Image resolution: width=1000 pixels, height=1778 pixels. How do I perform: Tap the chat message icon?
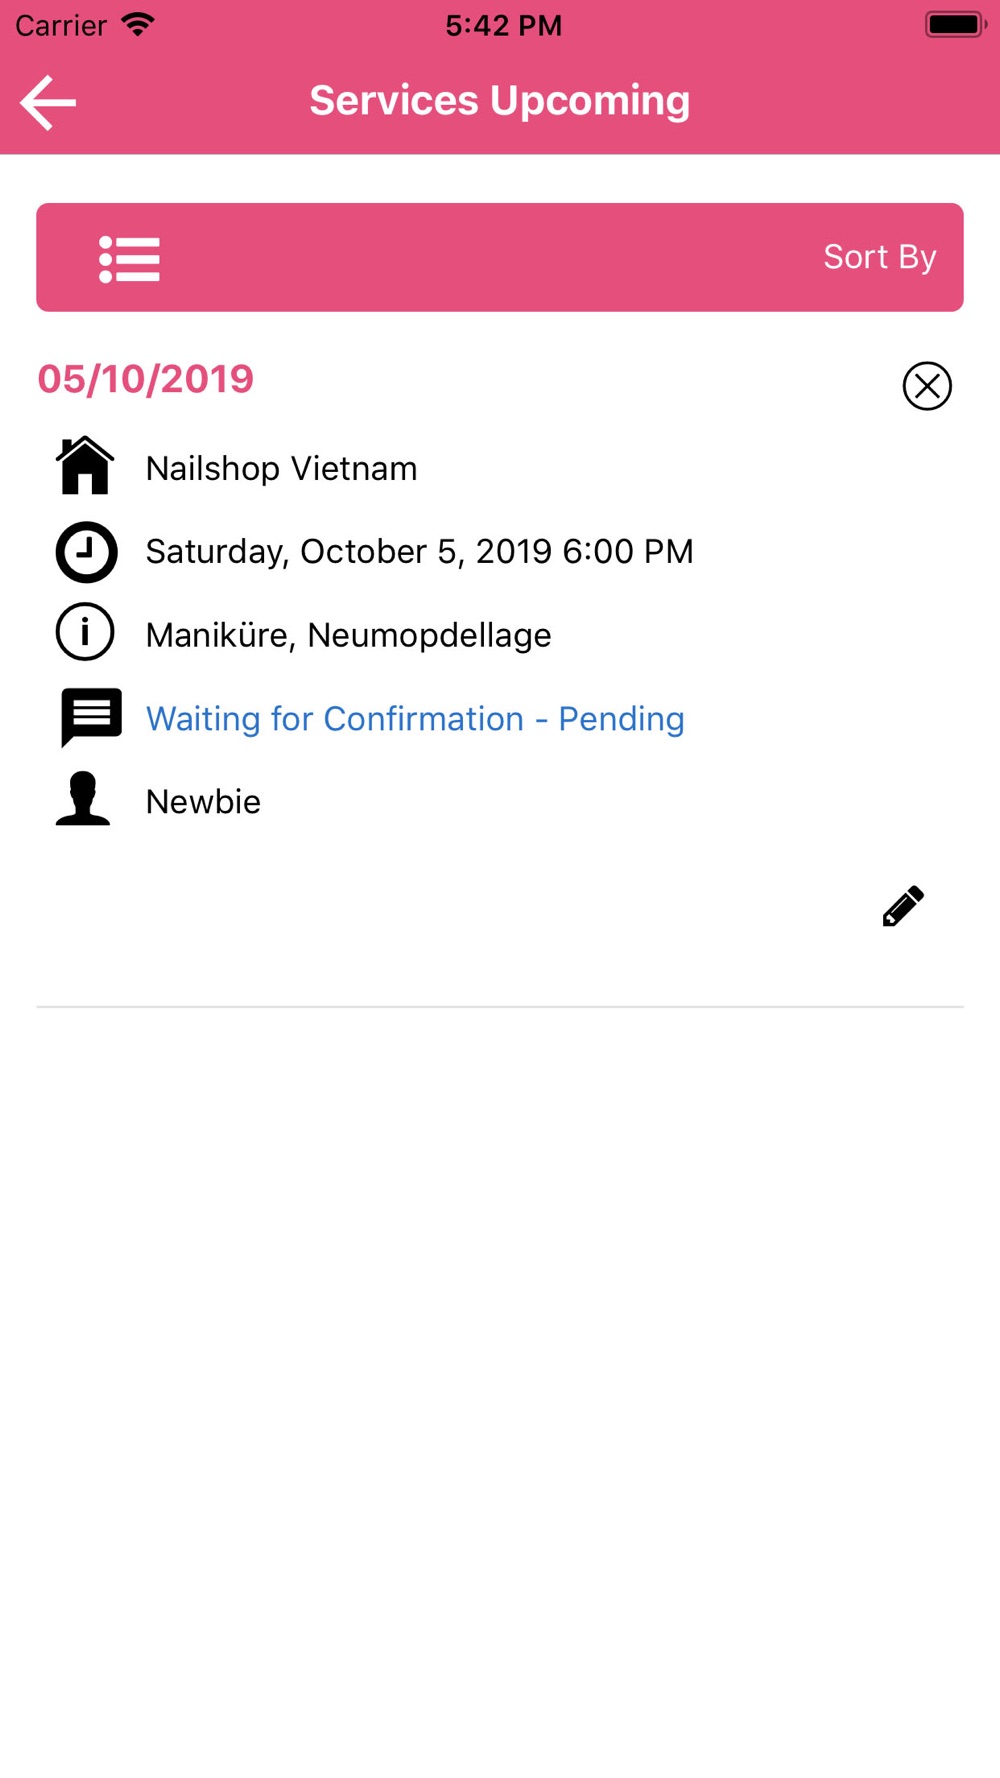pos(91,717)
